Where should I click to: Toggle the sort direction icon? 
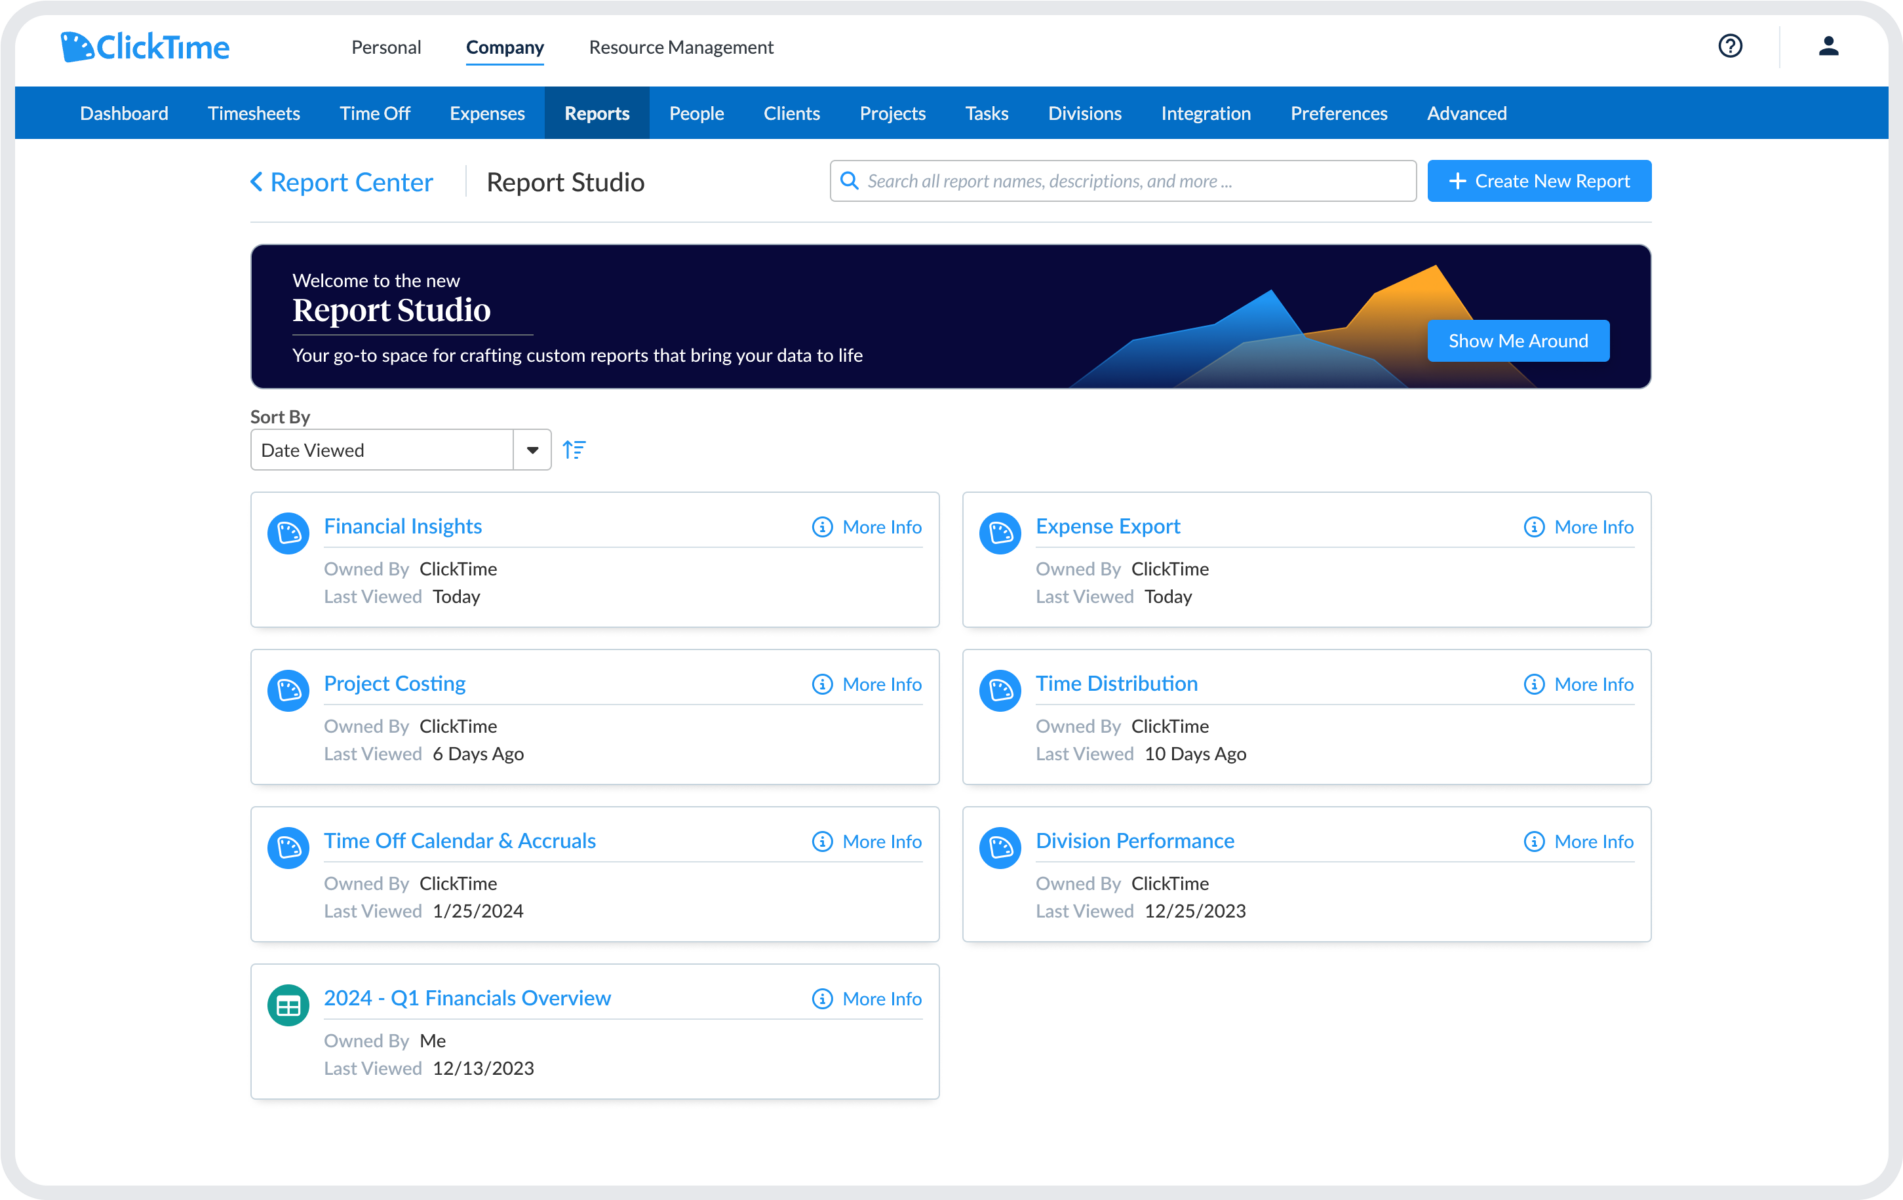click(574, 450)
